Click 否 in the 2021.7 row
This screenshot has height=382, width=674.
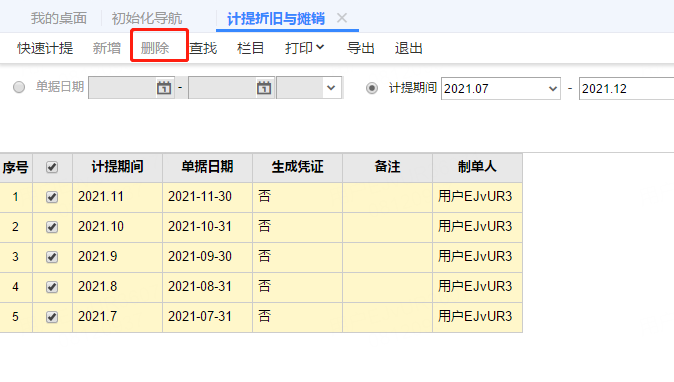tap(264, 316)
